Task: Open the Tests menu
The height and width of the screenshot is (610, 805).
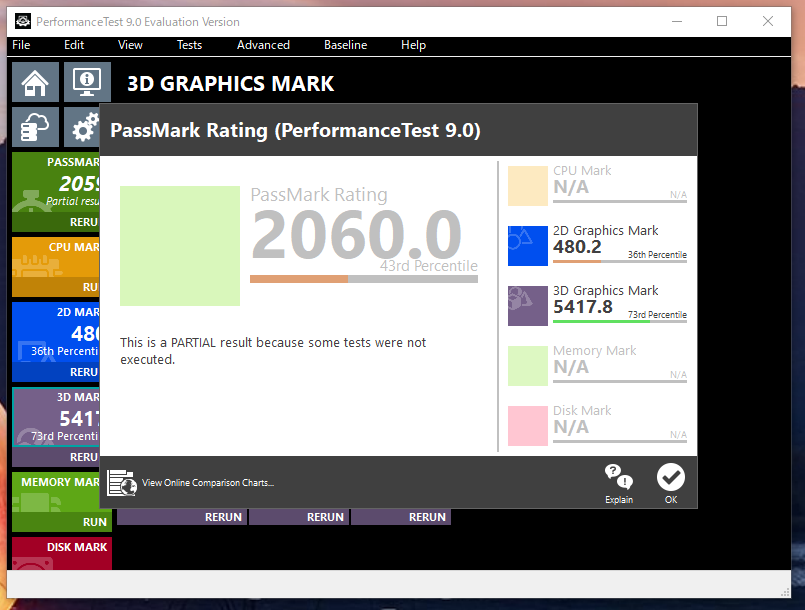Action: pos(189,45)
